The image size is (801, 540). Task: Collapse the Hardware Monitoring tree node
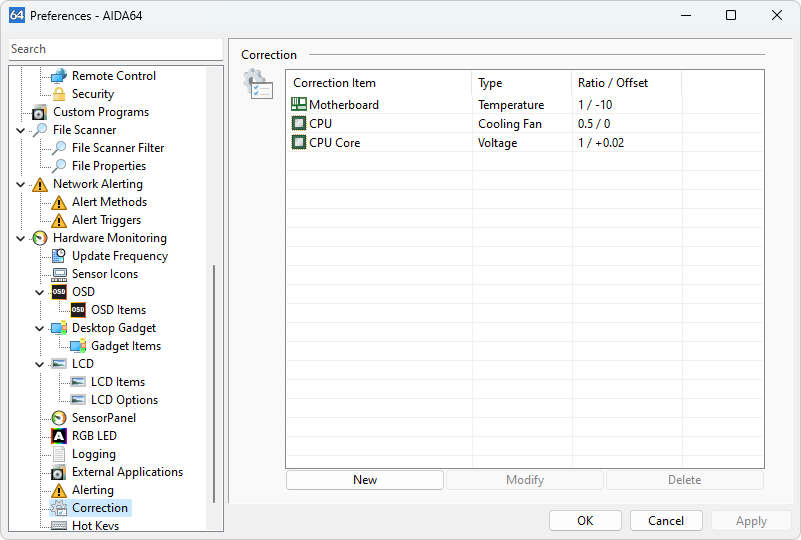click(x=21, y=238)
